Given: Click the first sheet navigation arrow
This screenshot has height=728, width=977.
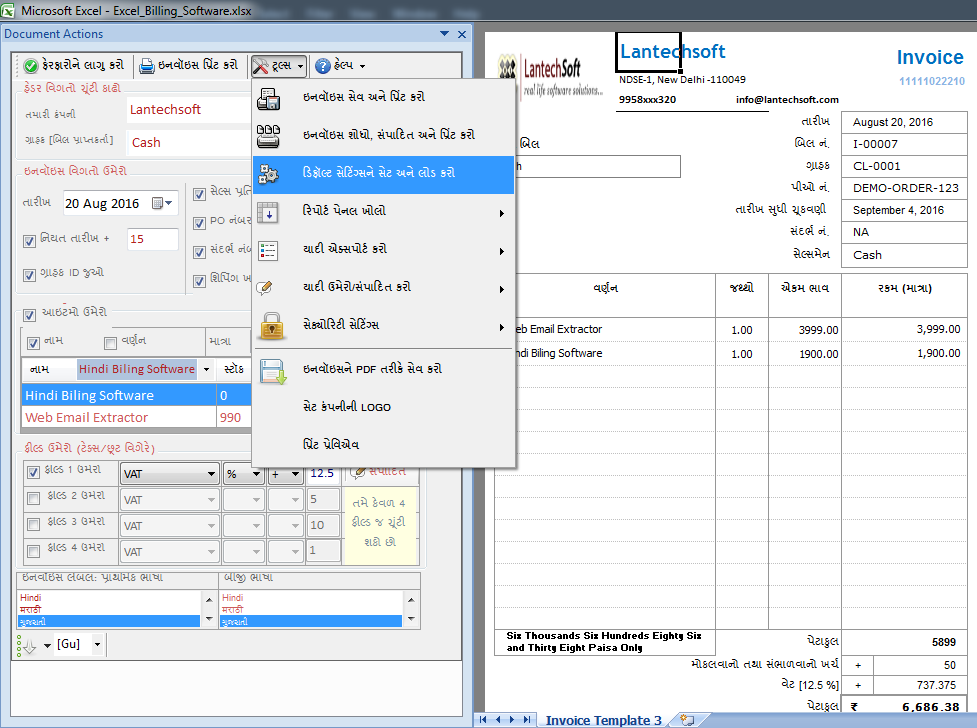Looking at the screenshot, I should [483, 719].
